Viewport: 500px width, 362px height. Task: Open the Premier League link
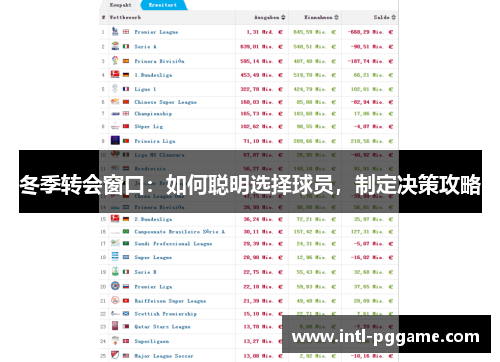pos(156,32)
